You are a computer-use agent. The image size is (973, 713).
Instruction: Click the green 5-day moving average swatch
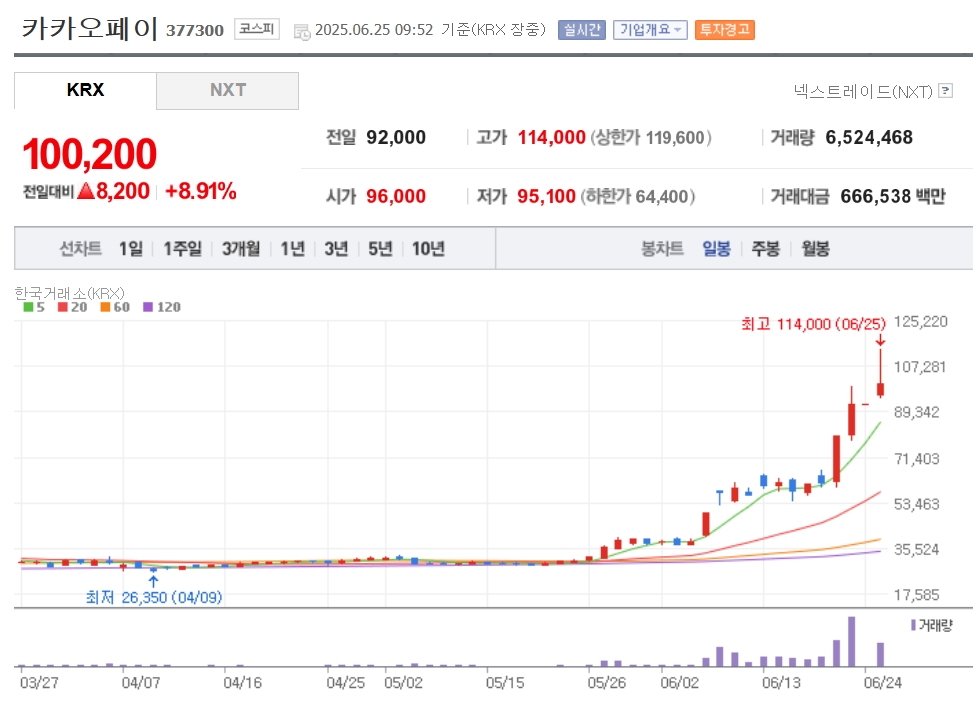(29, 307)
